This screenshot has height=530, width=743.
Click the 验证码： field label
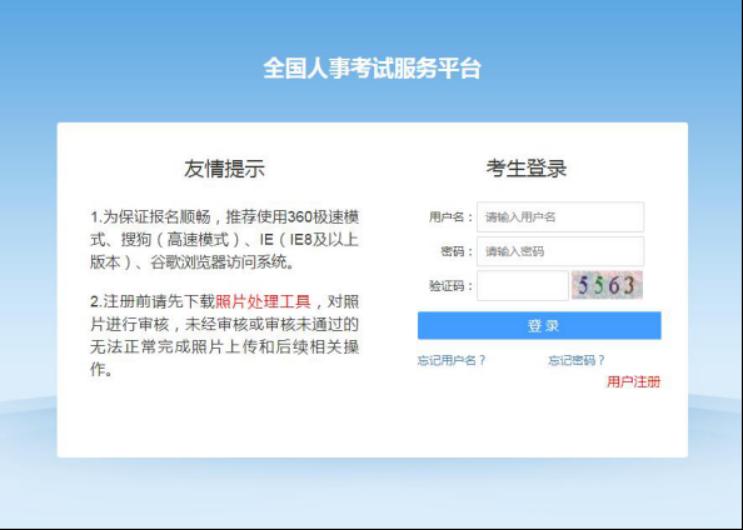tap(449, 287)
